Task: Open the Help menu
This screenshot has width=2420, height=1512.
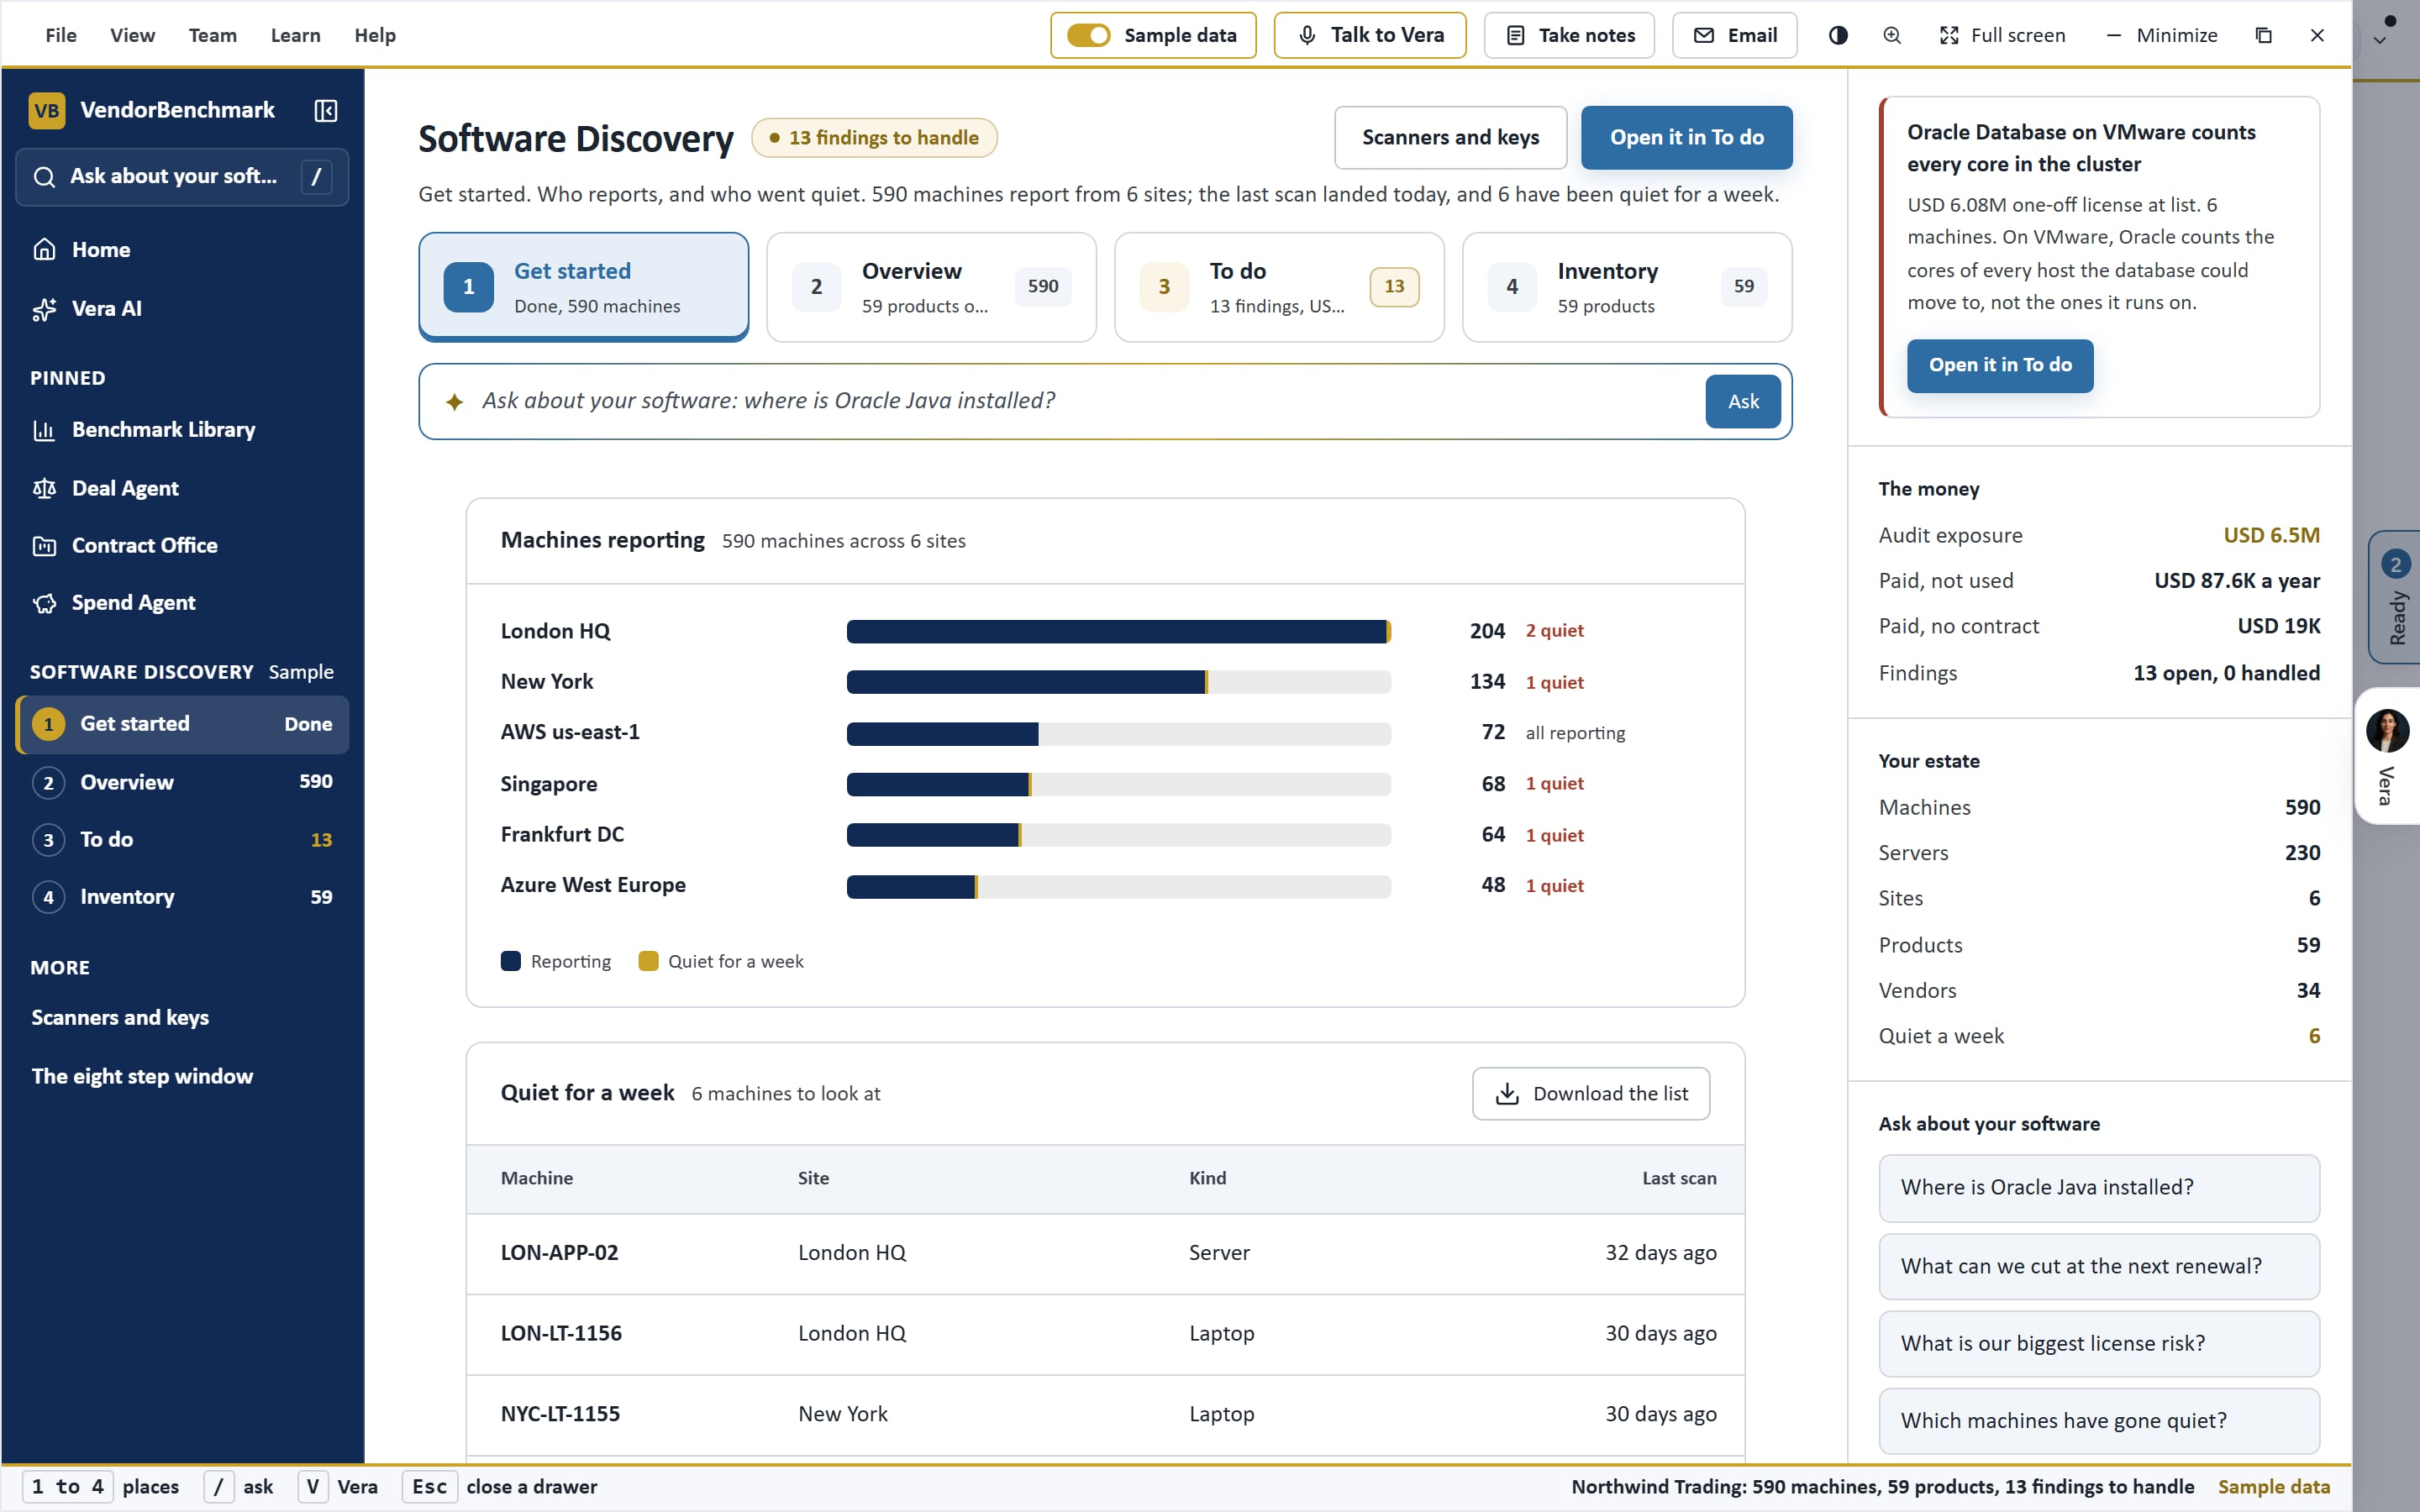Action: [x=375, y=35]
